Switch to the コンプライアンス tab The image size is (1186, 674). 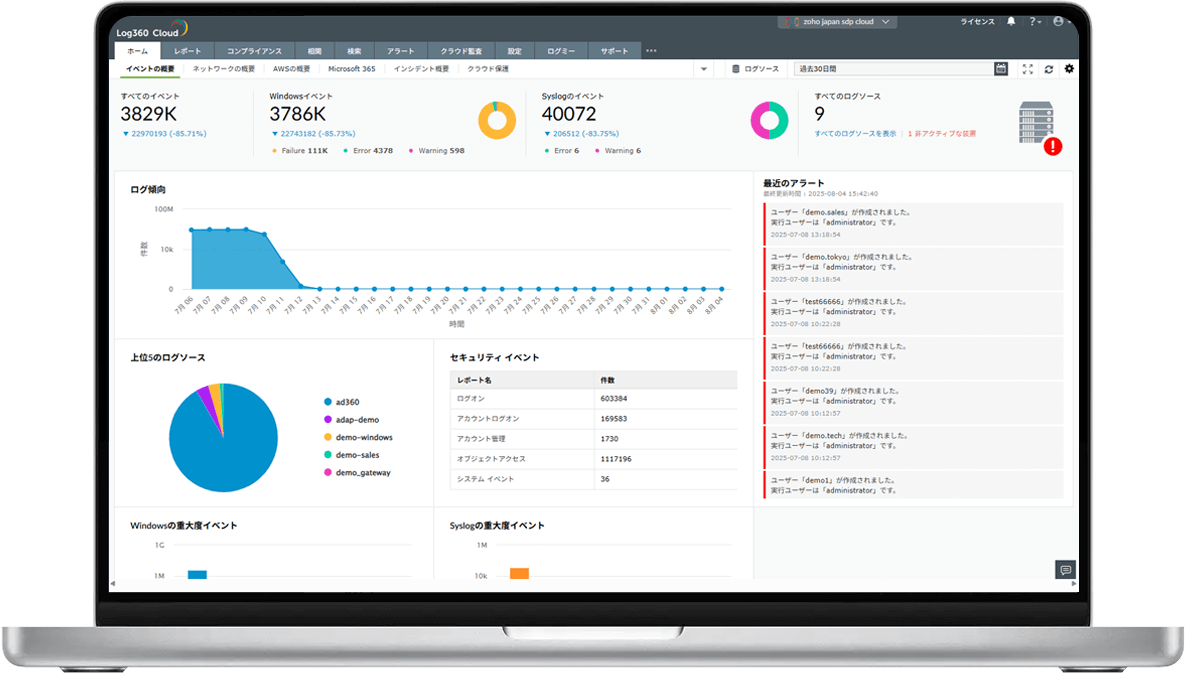[x=254, y=50]
